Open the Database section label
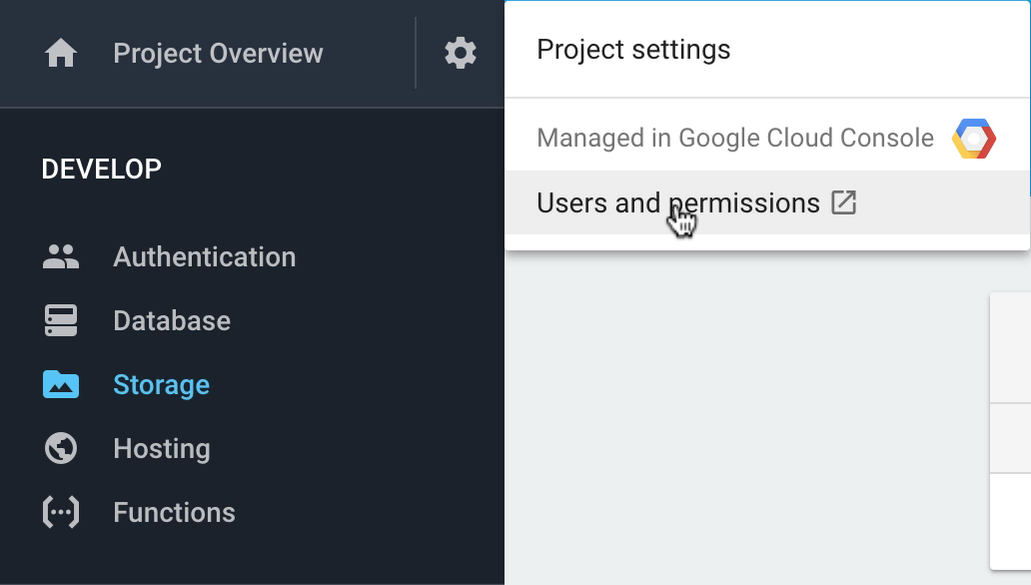The width and height of the screenshot is (1031, 585). point(172,321)
